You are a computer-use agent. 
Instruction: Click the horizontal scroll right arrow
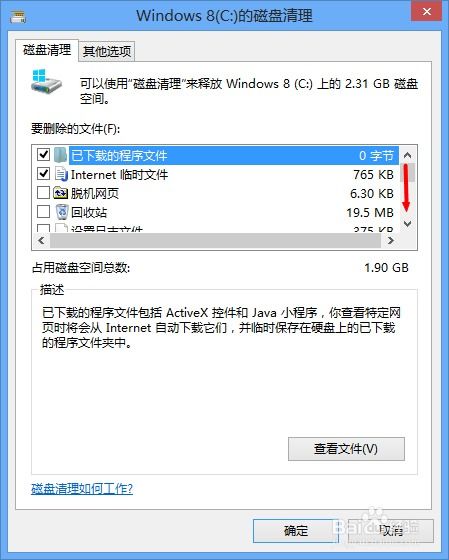click(x=391, y=241)
